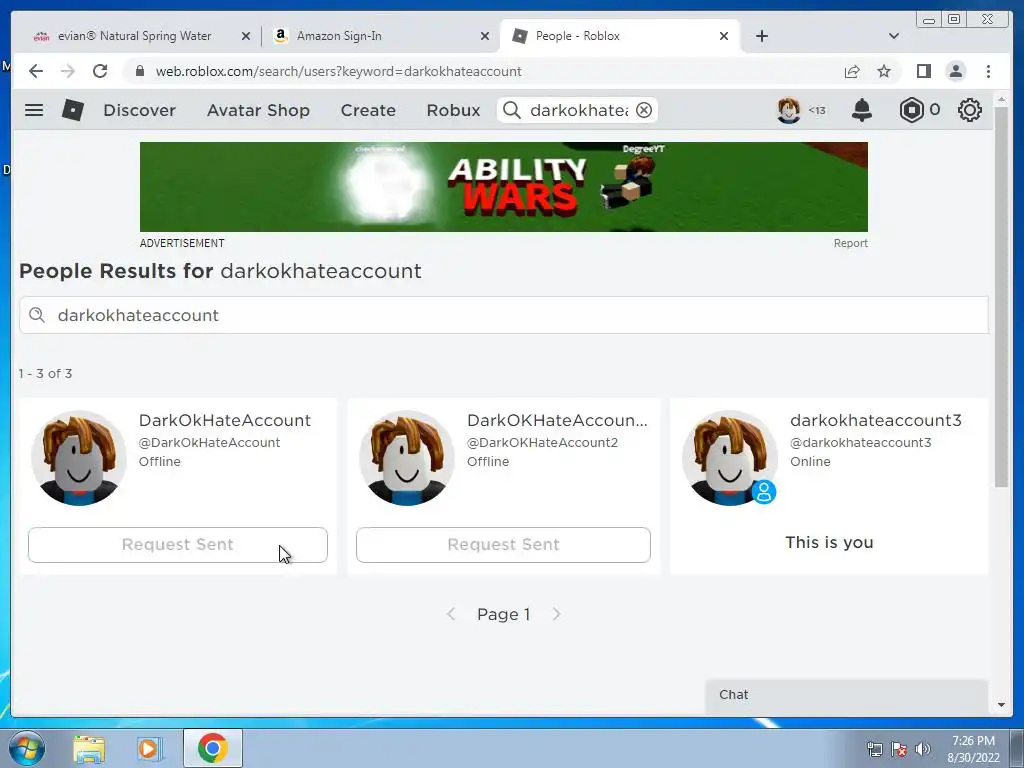
Task: Click the 'Page 1' label
Action: coord(504,614)
